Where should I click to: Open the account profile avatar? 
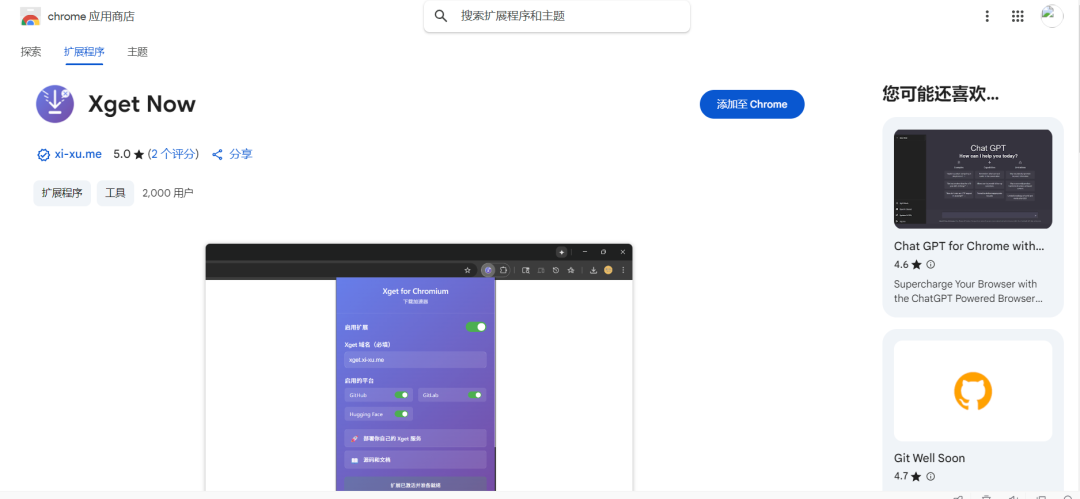pyautogui.click(x=1052, y=16)
